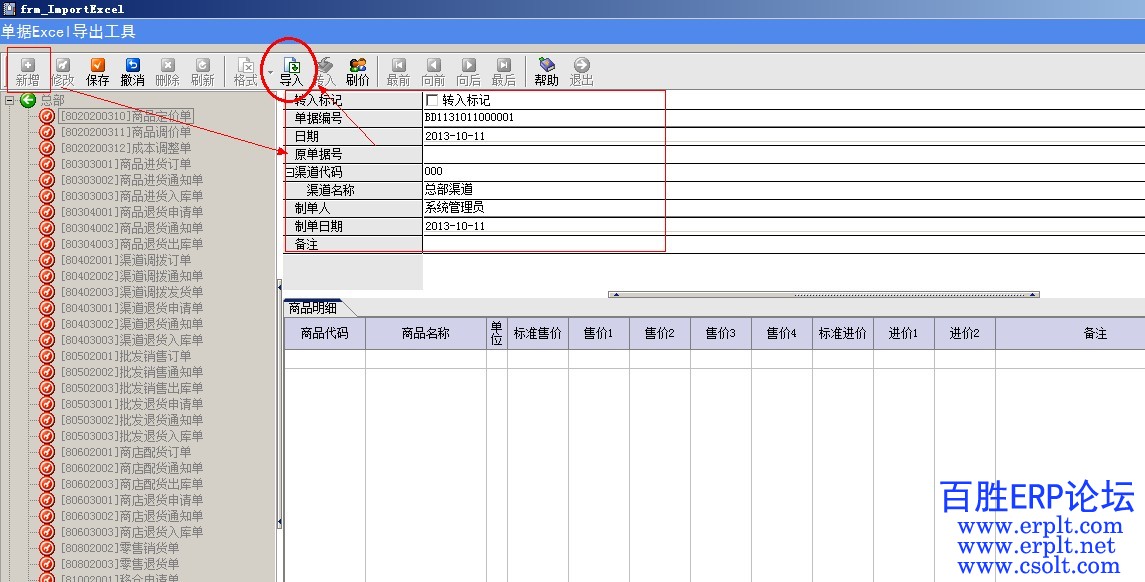The width and height of the screenshot is (1145, 582).
Task: Click the 退出 (Exit) toolbar icon
Action: tap(581, 71)
